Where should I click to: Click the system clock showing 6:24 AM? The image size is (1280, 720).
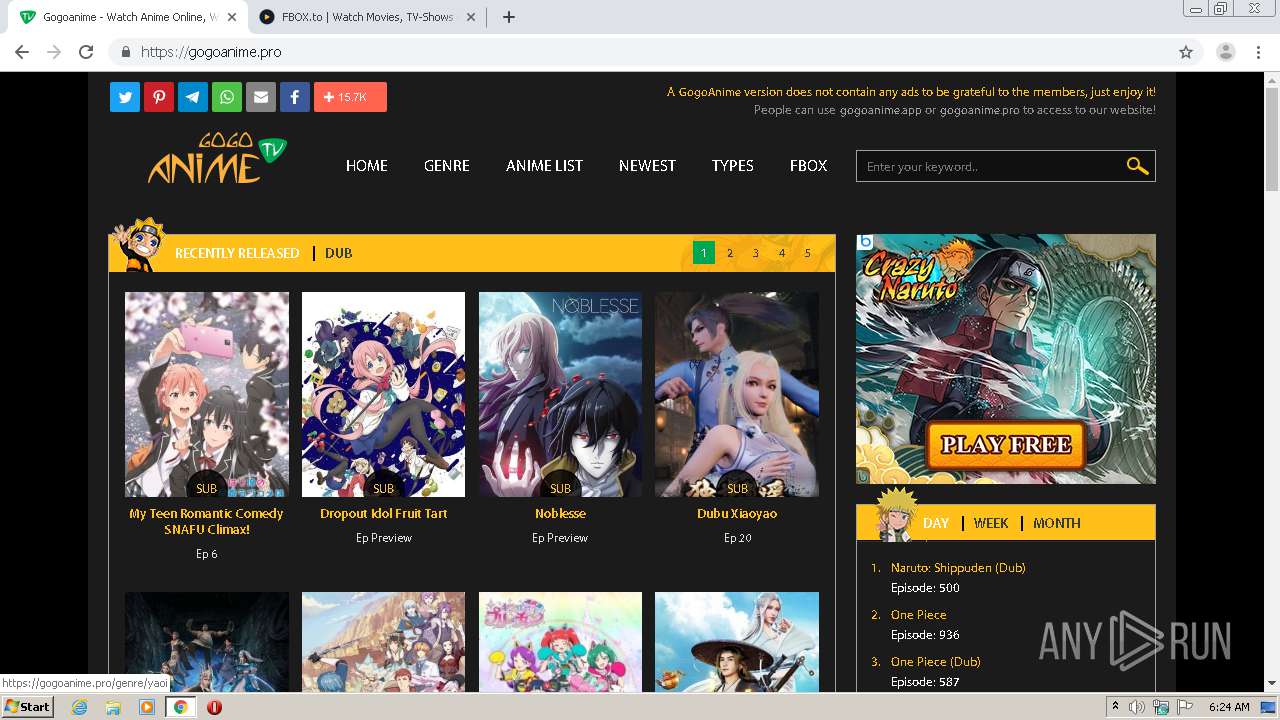pyautogui.click(x=1229, y=707)
